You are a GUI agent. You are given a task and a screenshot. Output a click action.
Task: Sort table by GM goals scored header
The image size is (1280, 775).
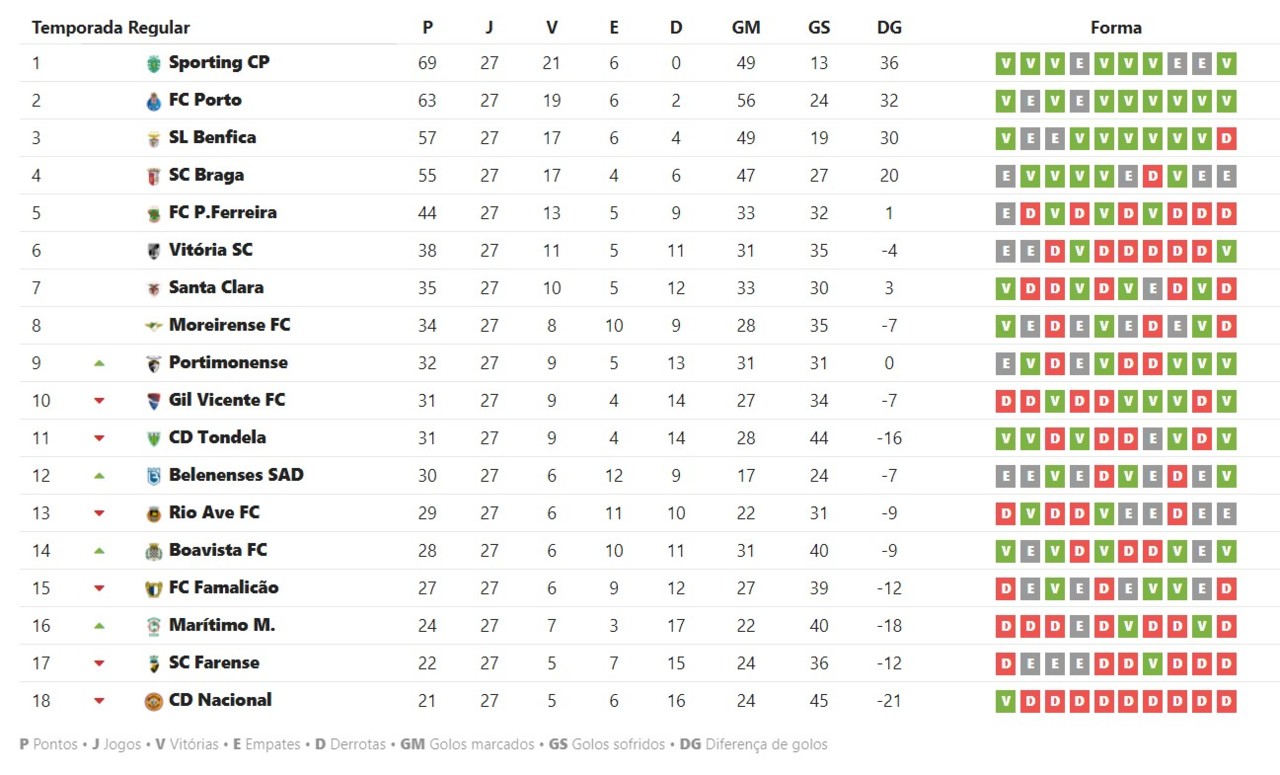coord(746,28)
